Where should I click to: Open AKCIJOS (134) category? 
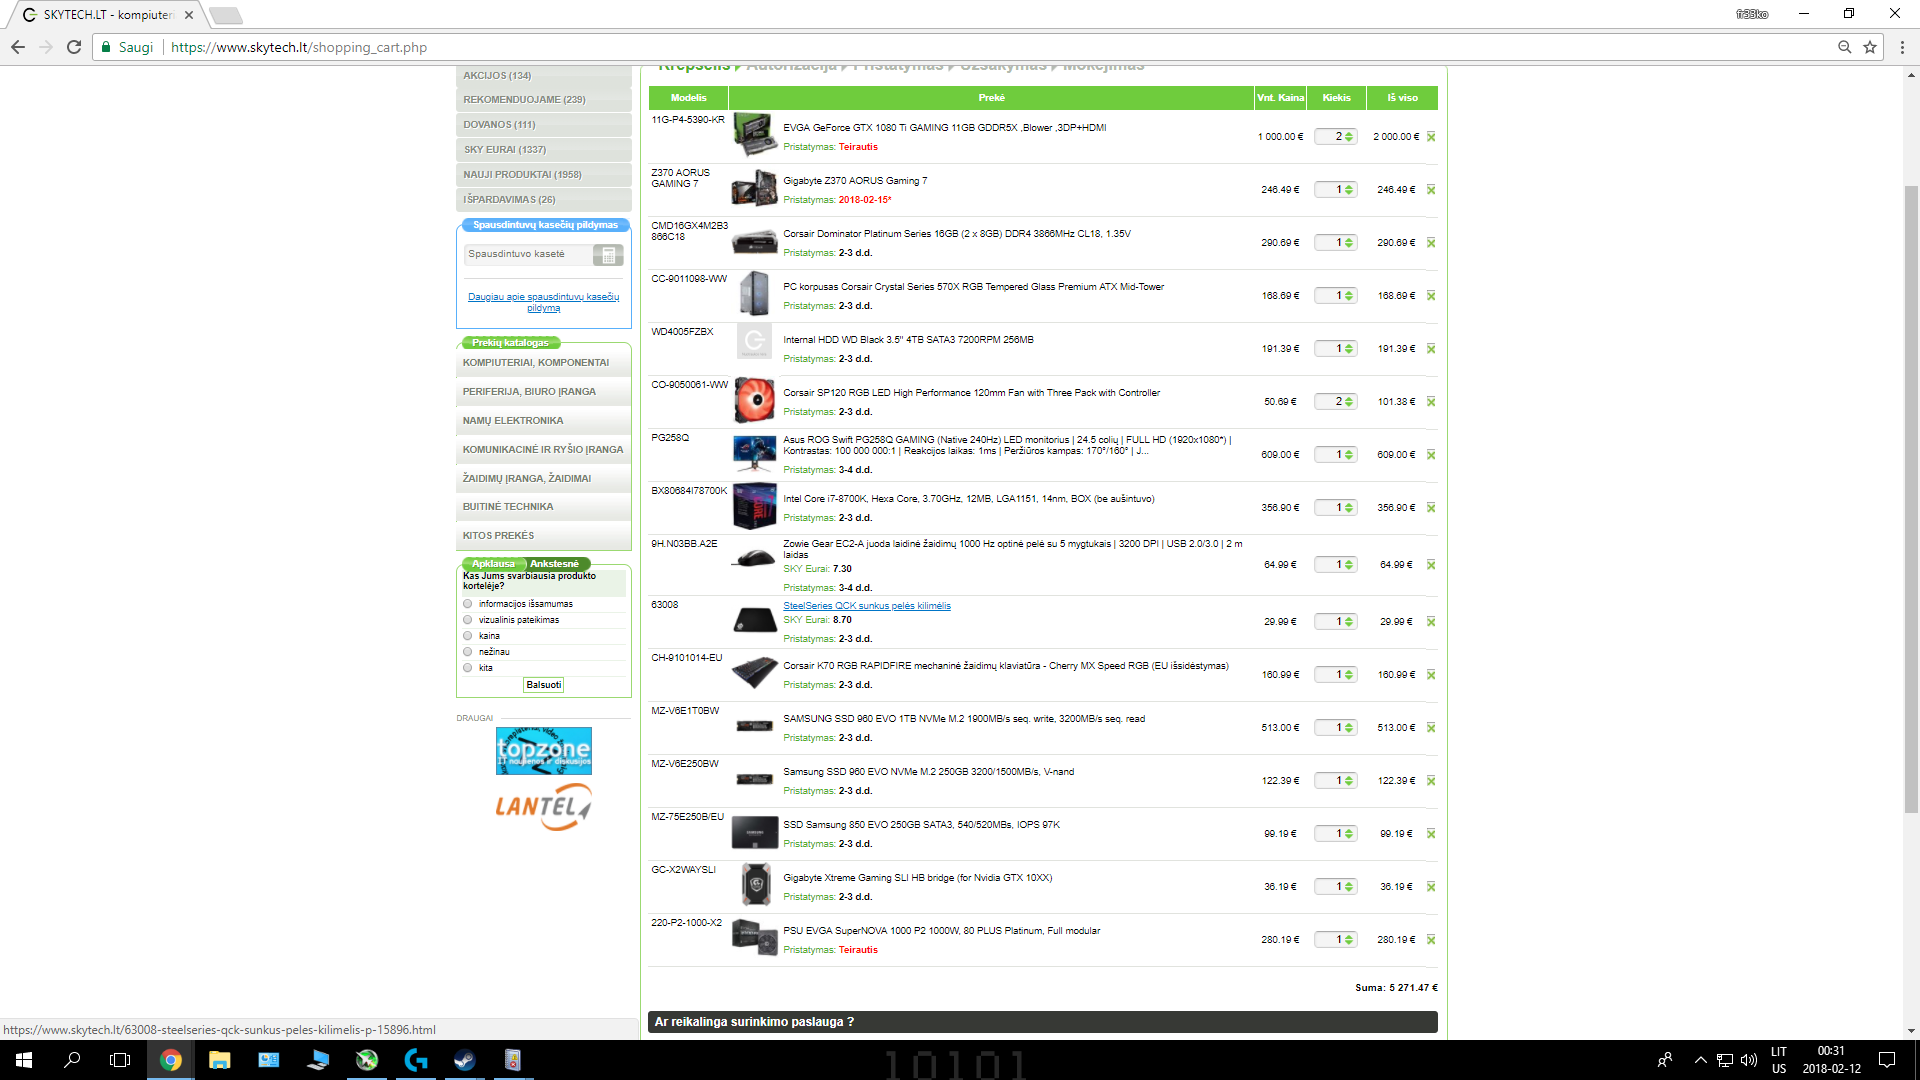coord(544,76)
